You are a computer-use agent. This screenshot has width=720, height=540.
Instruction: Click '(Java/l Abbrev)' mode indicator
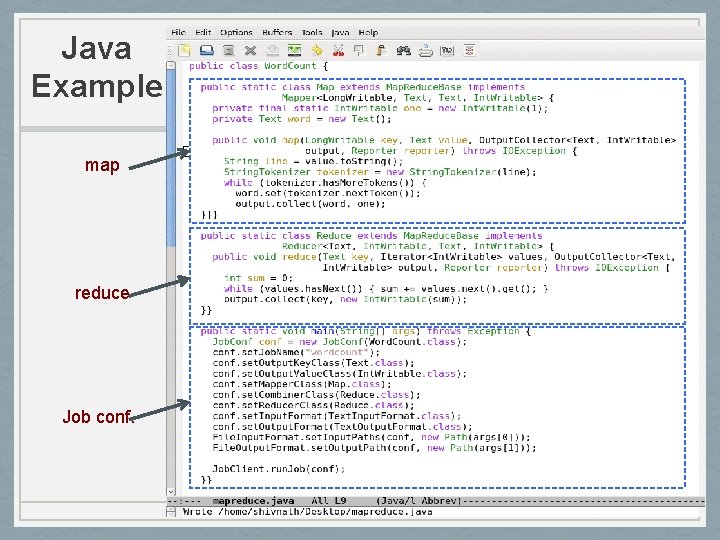click(x=419, y=501)
